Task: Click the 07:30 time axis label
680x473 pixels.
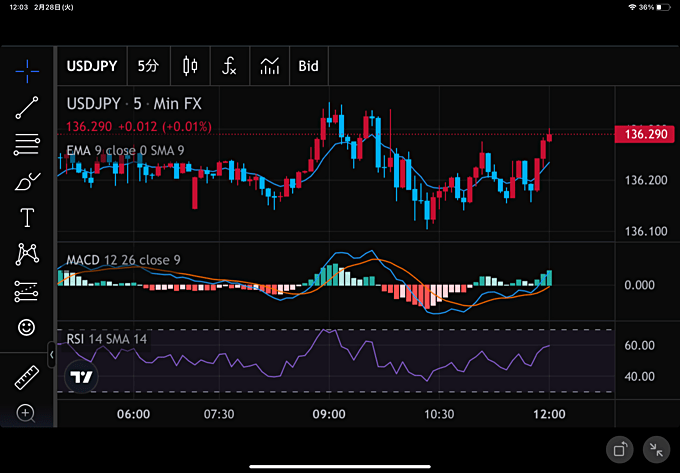Action: (x=219, y=414)
